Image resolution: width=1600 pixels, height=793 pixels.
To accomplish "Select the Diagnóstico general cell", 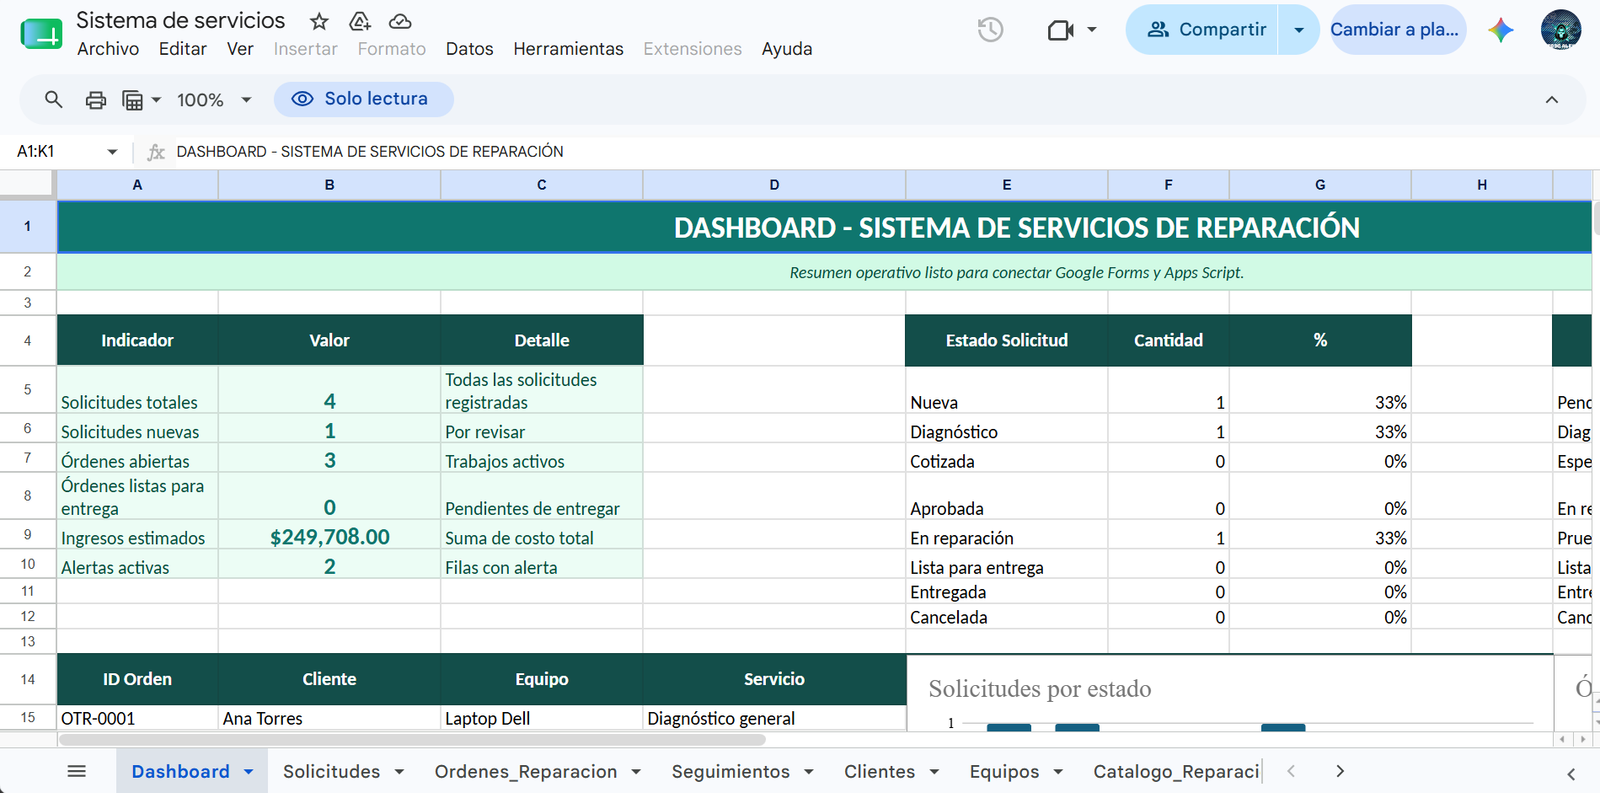I will pos(774,718).
